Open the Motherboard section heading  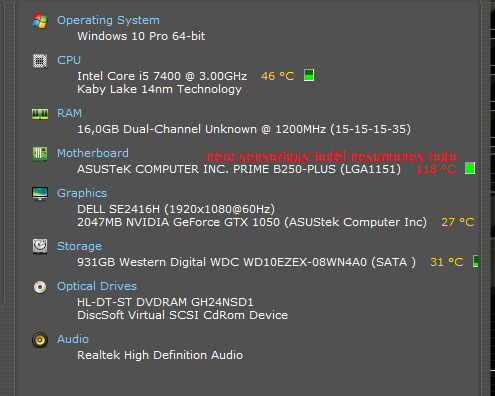tap(93, 153)
